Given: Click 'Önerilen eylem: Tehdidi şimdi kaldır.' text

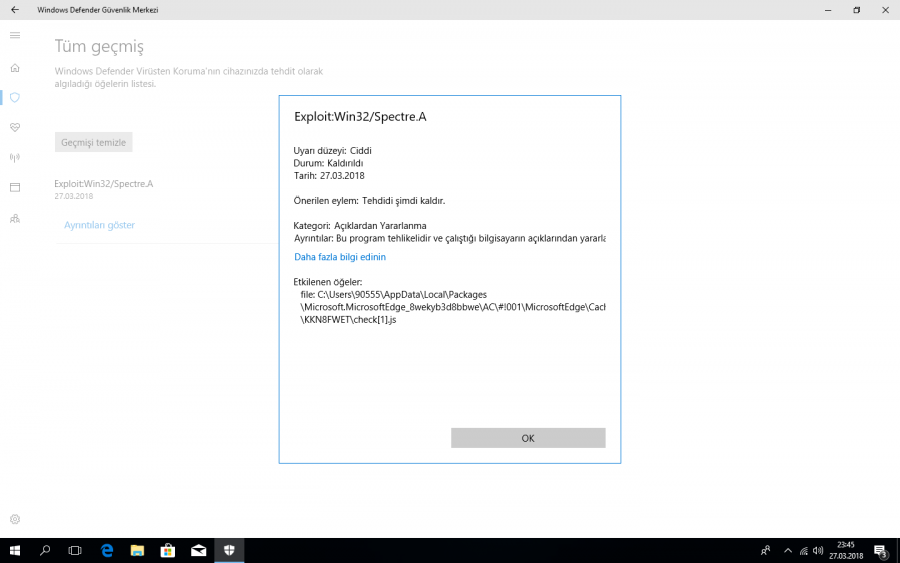Looking at the screenshot, I should tap(369, 201).
